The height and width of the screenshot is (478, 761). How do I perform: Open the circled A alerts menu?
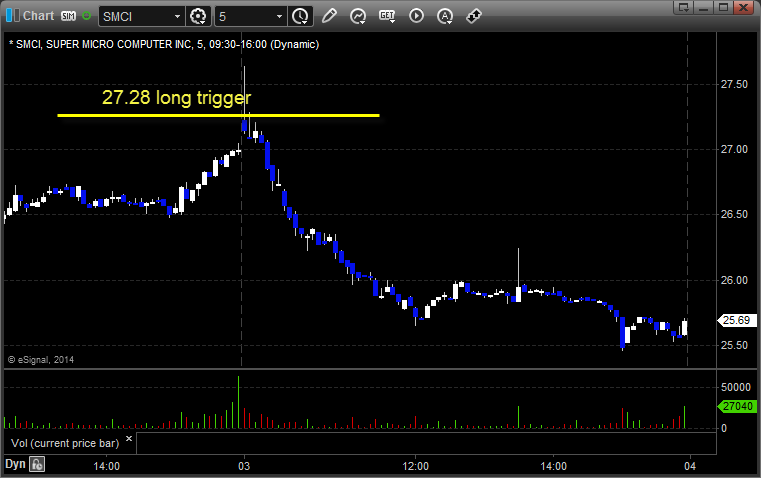point(445,16)
